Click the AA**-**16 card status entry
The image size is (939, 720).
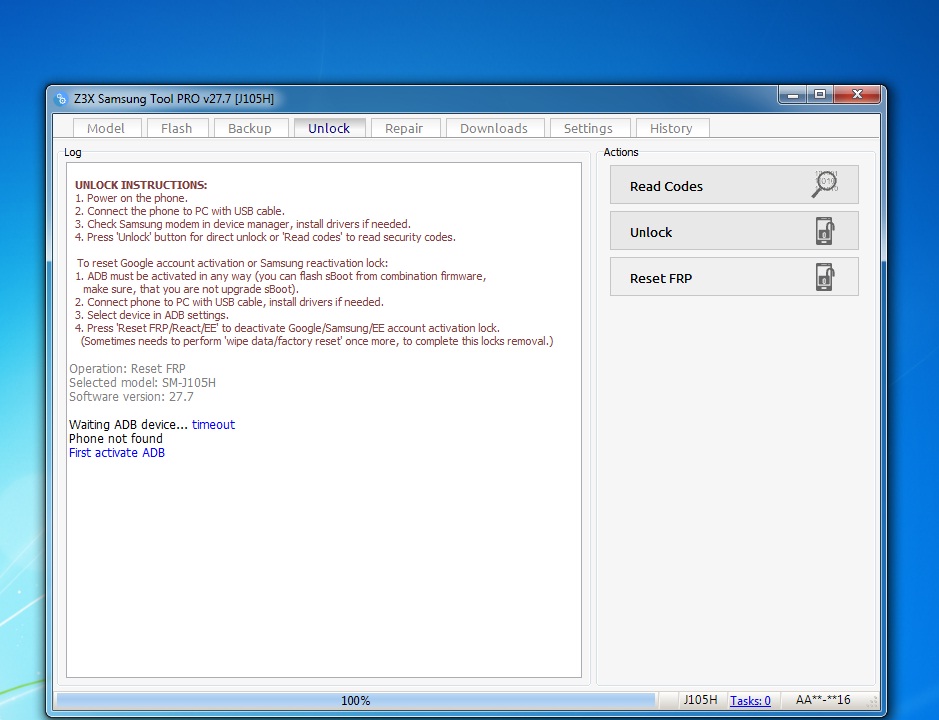(x=823, y=700)
